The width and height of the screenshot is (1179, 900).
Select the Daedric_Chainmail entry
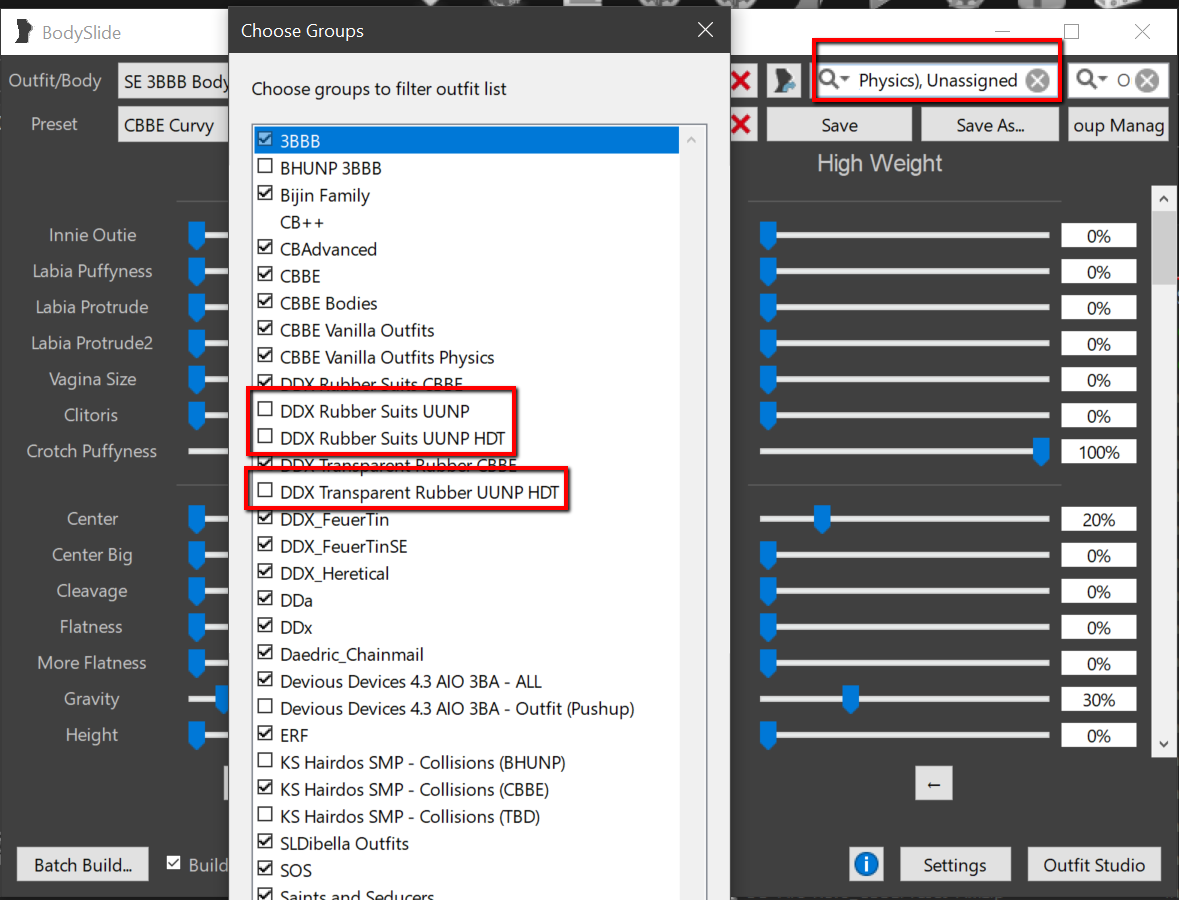coord(466,654)
